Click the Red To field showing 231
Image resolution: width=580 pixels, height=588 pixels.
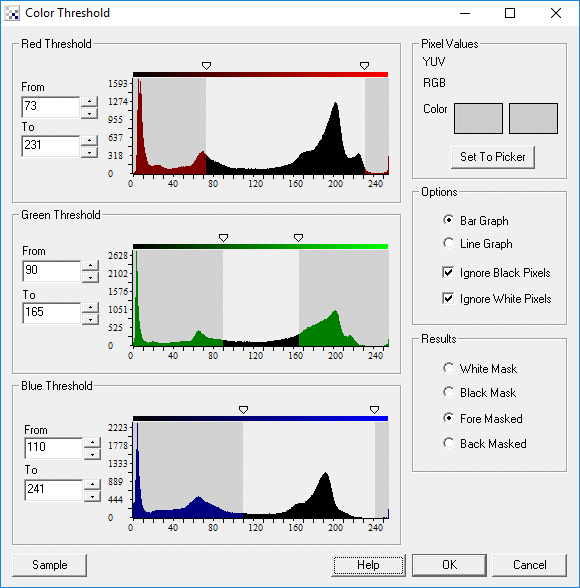(51, 146)
